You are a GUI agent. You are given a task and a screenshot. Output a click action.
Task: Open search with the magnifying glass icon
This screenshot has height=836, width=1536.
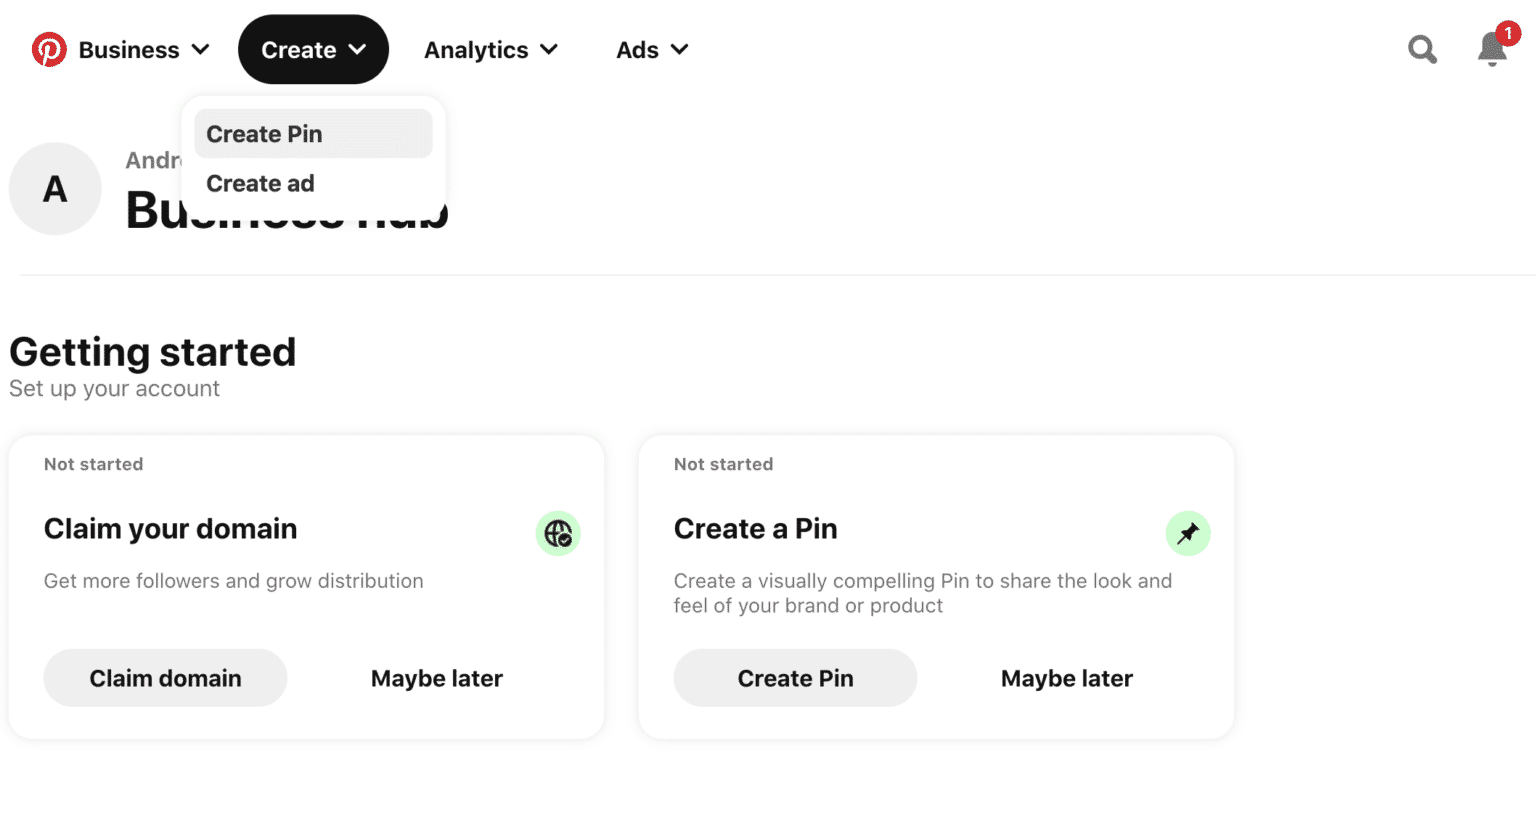click(1421, 48)
